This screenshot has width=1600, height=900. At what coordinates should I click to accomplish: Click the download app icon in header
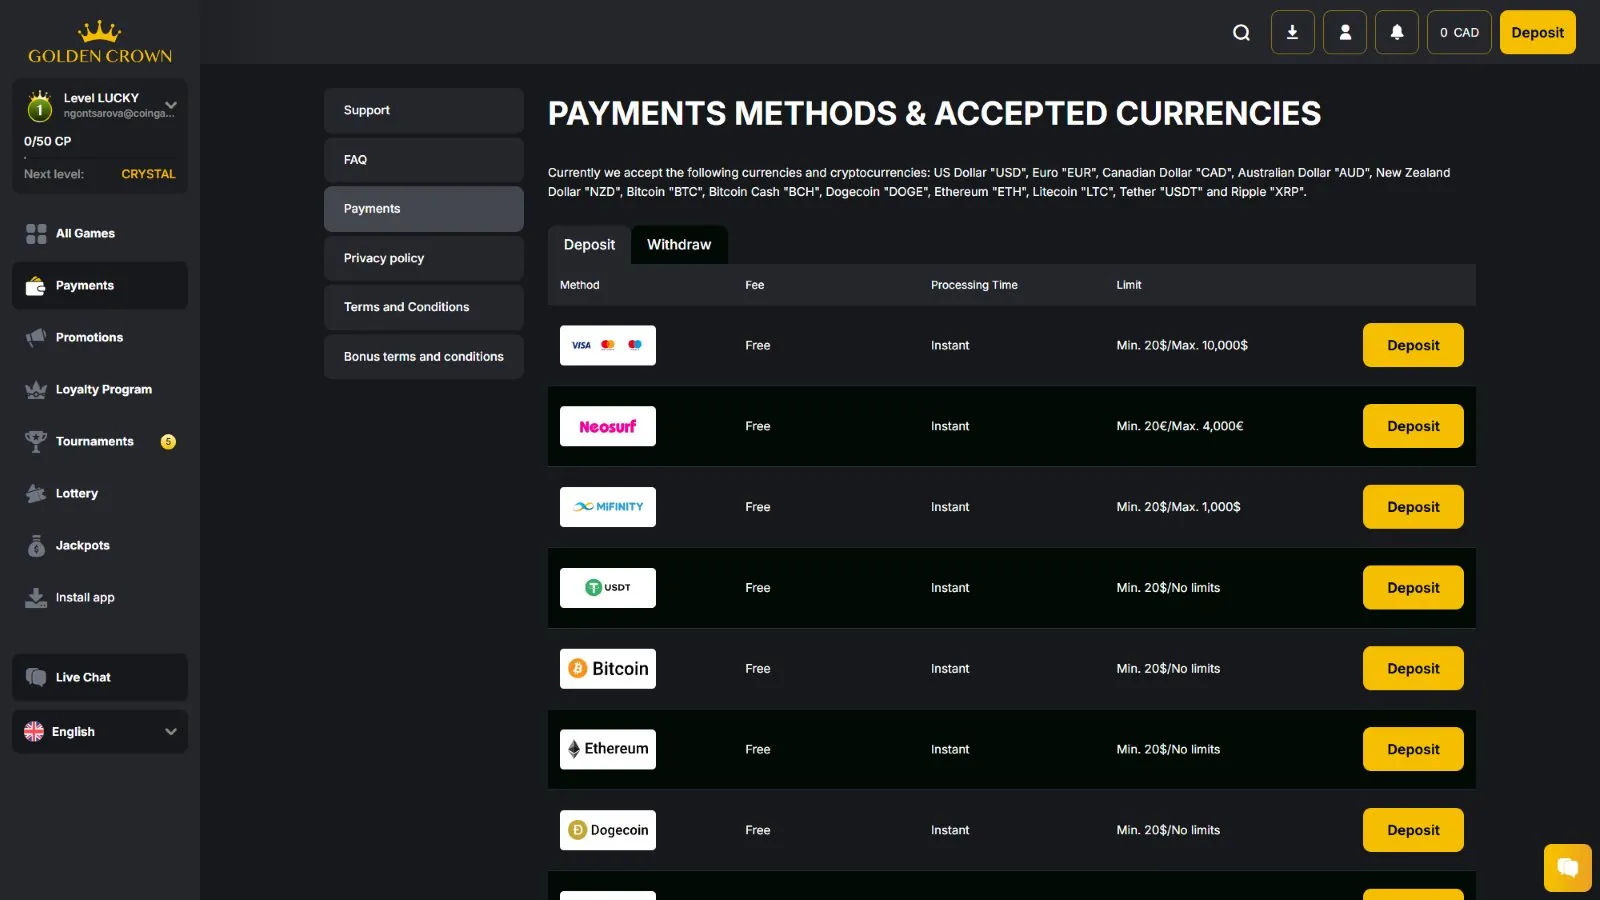click(x=1292, y=33)
